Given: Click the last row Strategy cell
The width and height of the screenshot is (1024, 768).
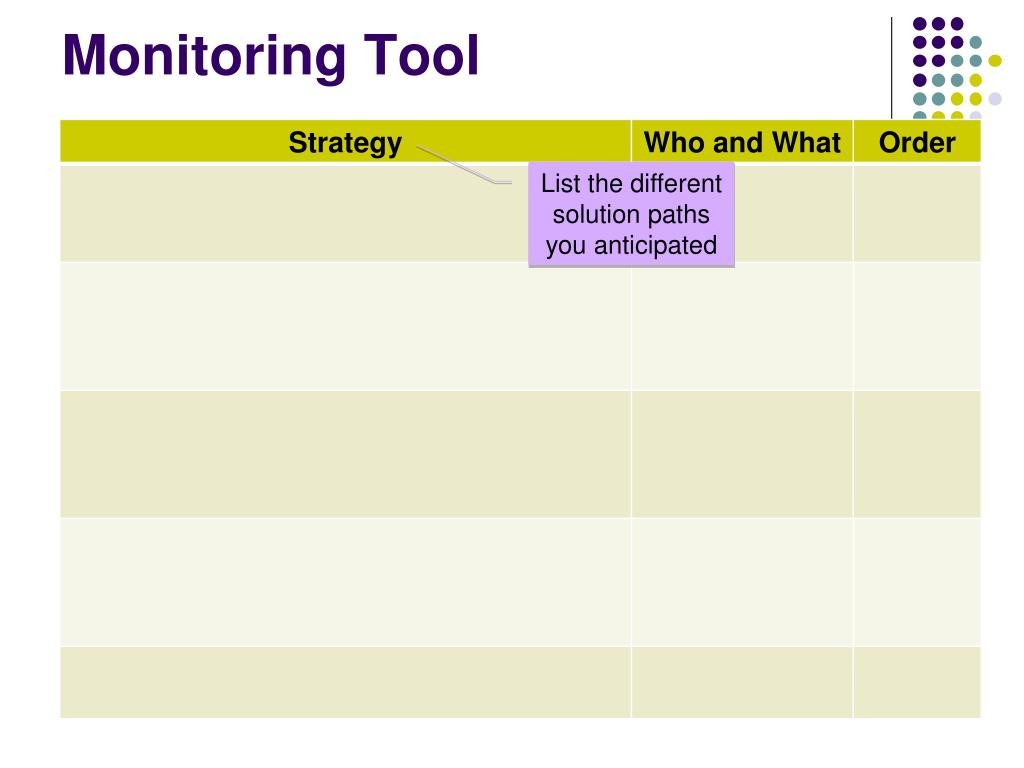Looking at the screenshot, I should (x=345, y=682).
